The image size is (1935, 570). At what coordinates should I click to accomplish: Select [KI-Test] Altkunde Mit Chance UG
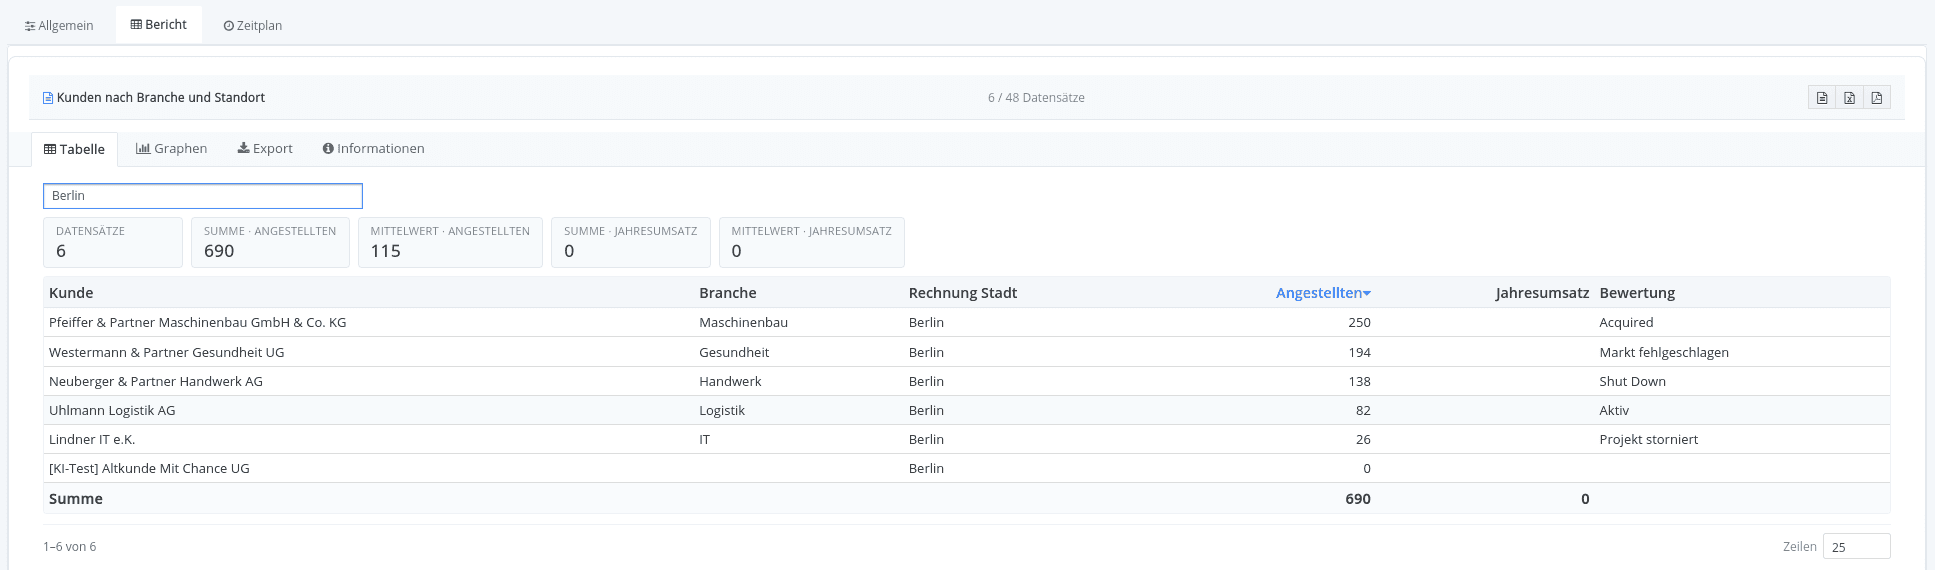pyautogui.click(x=149, y=468)
